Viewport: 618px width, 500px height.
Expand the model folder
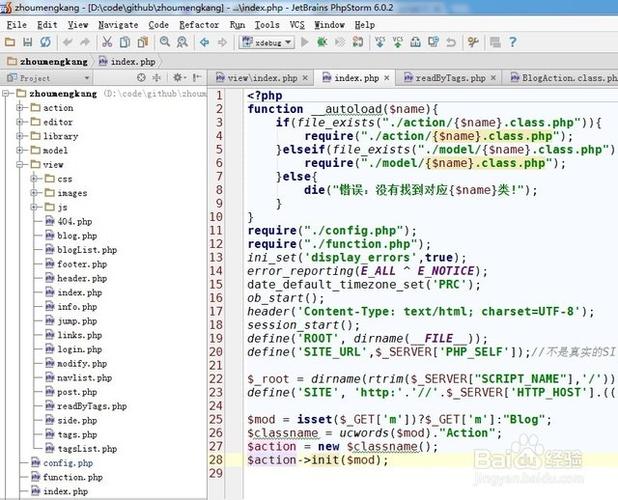pyautogui.click(x=20, y=150)
